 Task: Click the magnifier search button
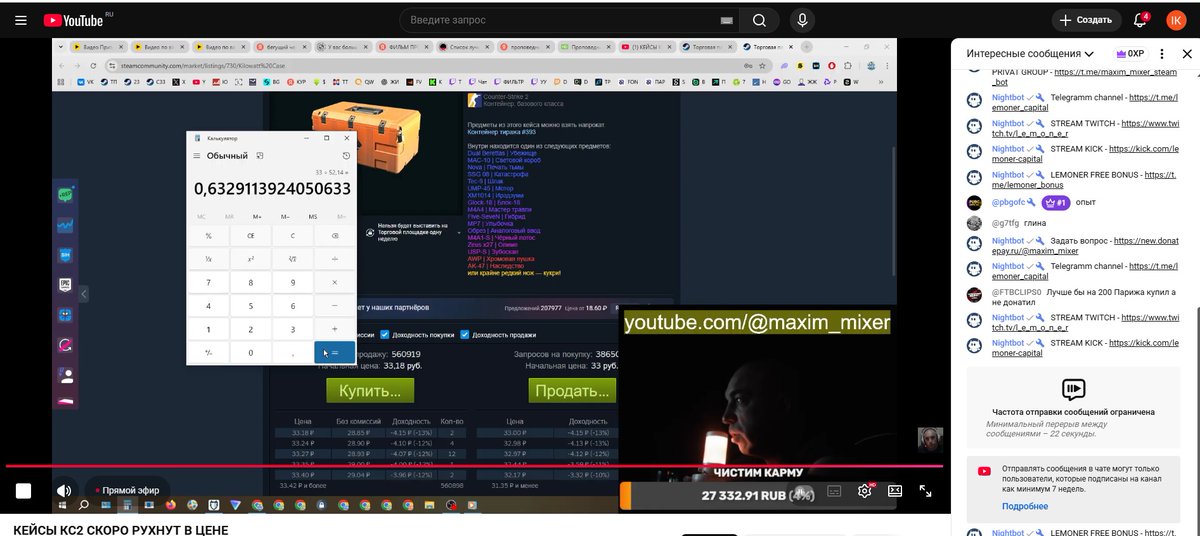pos(760,20)
